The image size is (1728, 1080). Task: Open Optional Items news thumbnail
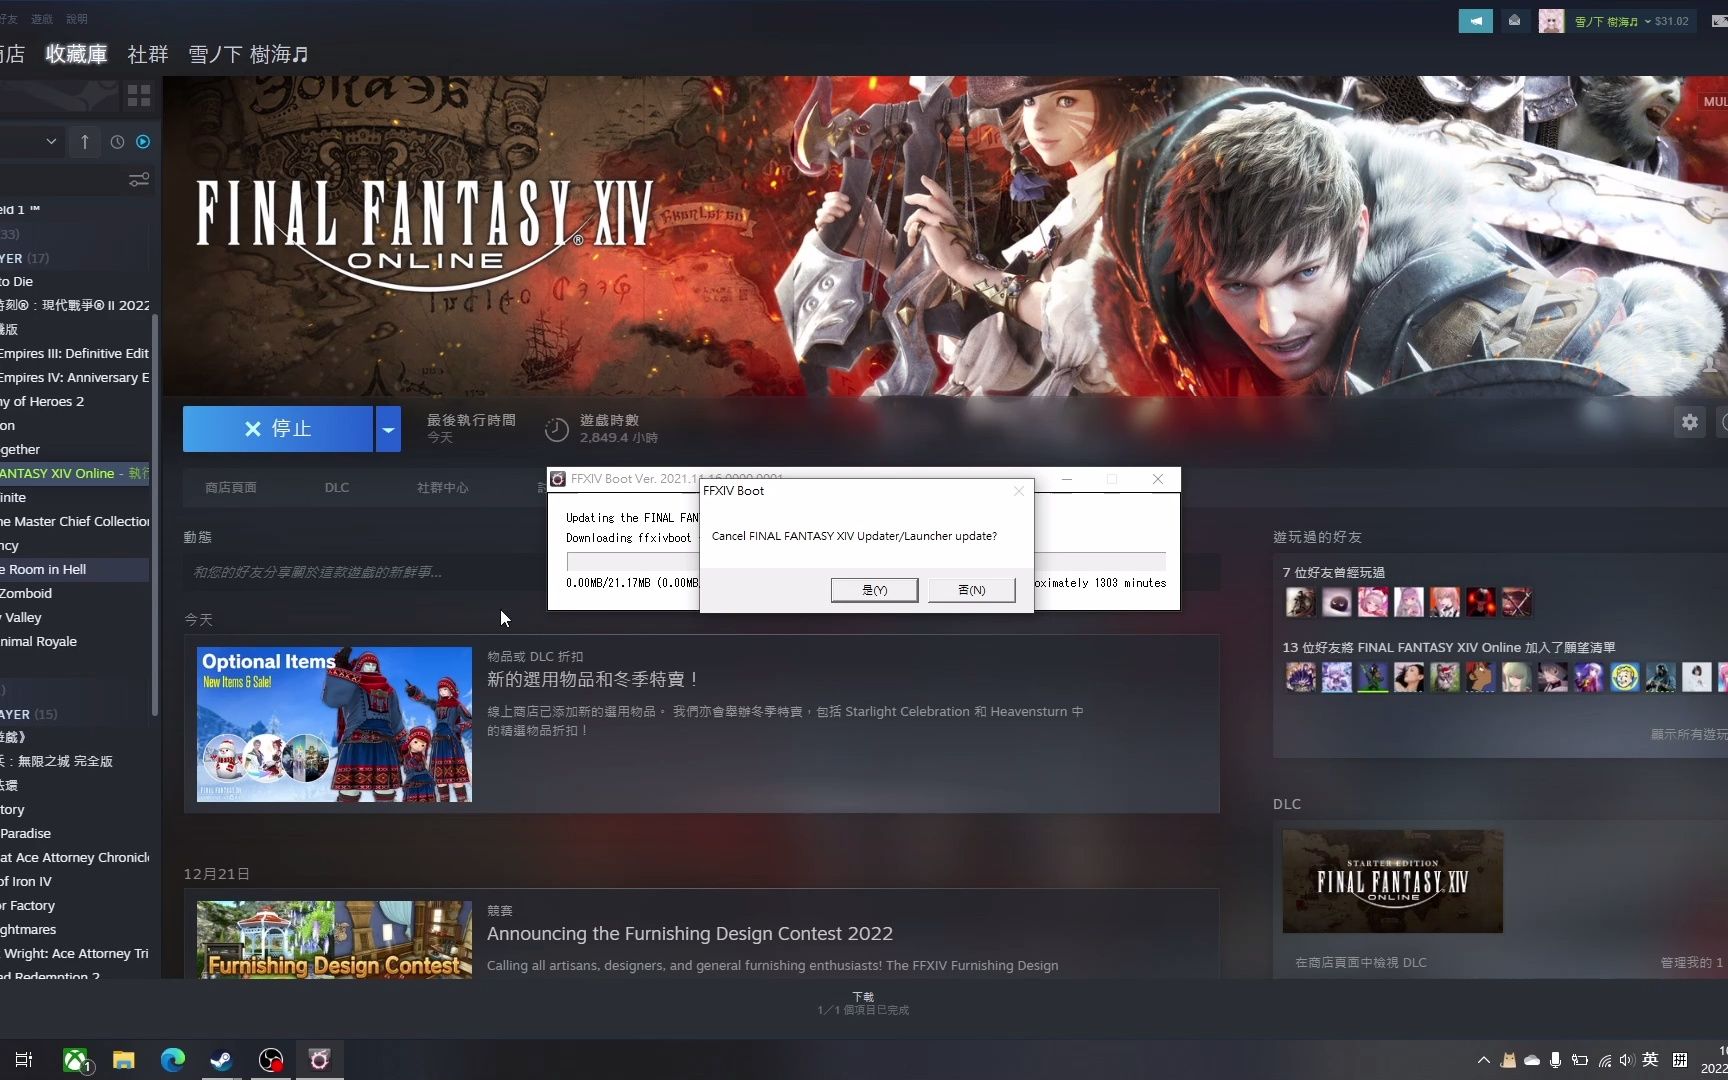pos(334,724)
